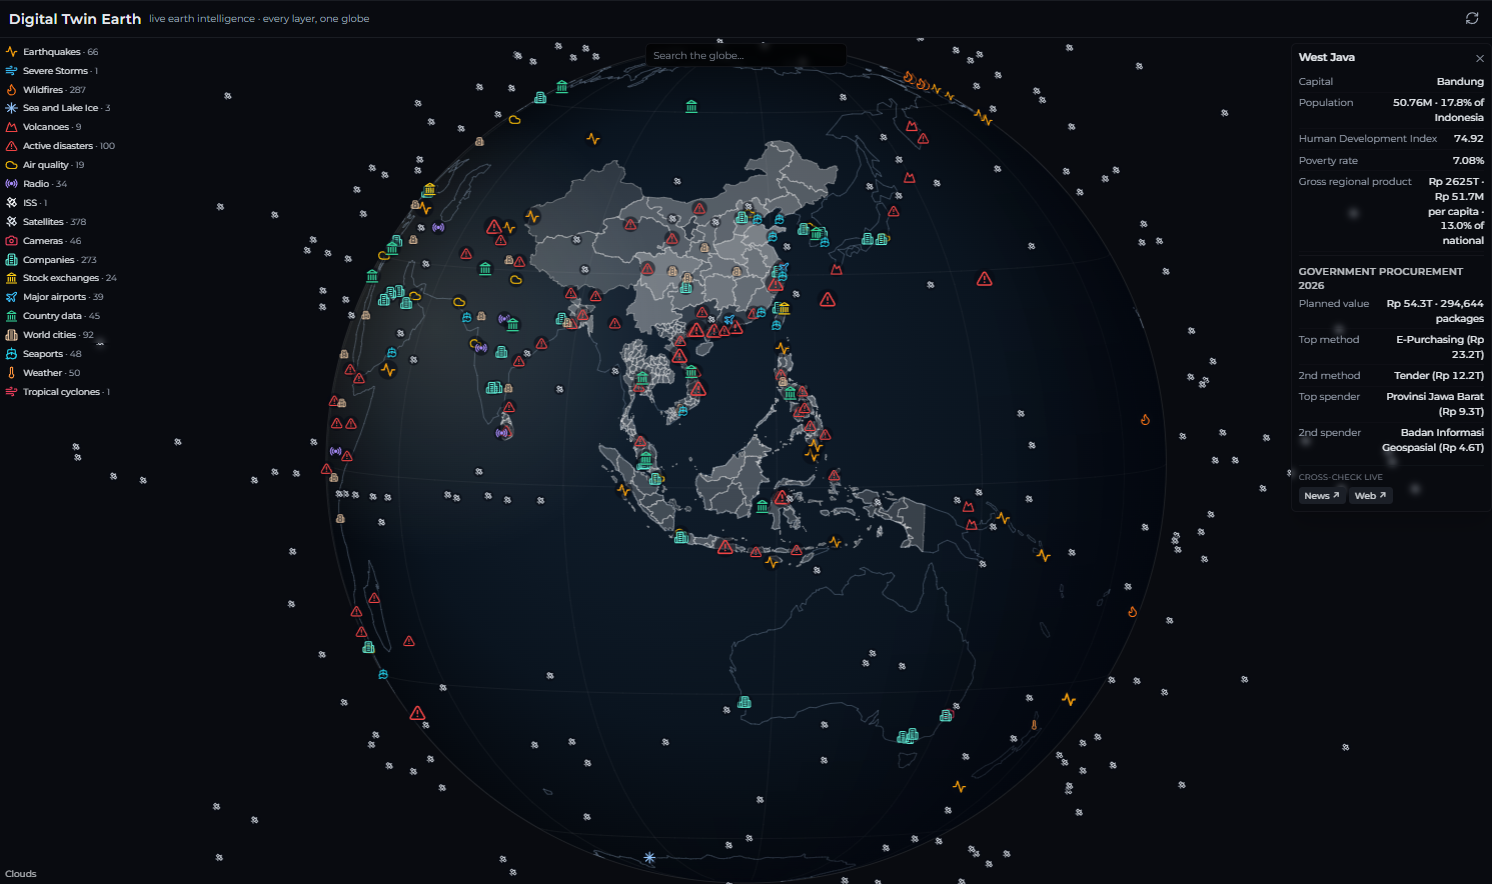Viewport: 1492px width, 884px height.
Task: Toggle the Radio layer icon
Action: tap(12, 184)
